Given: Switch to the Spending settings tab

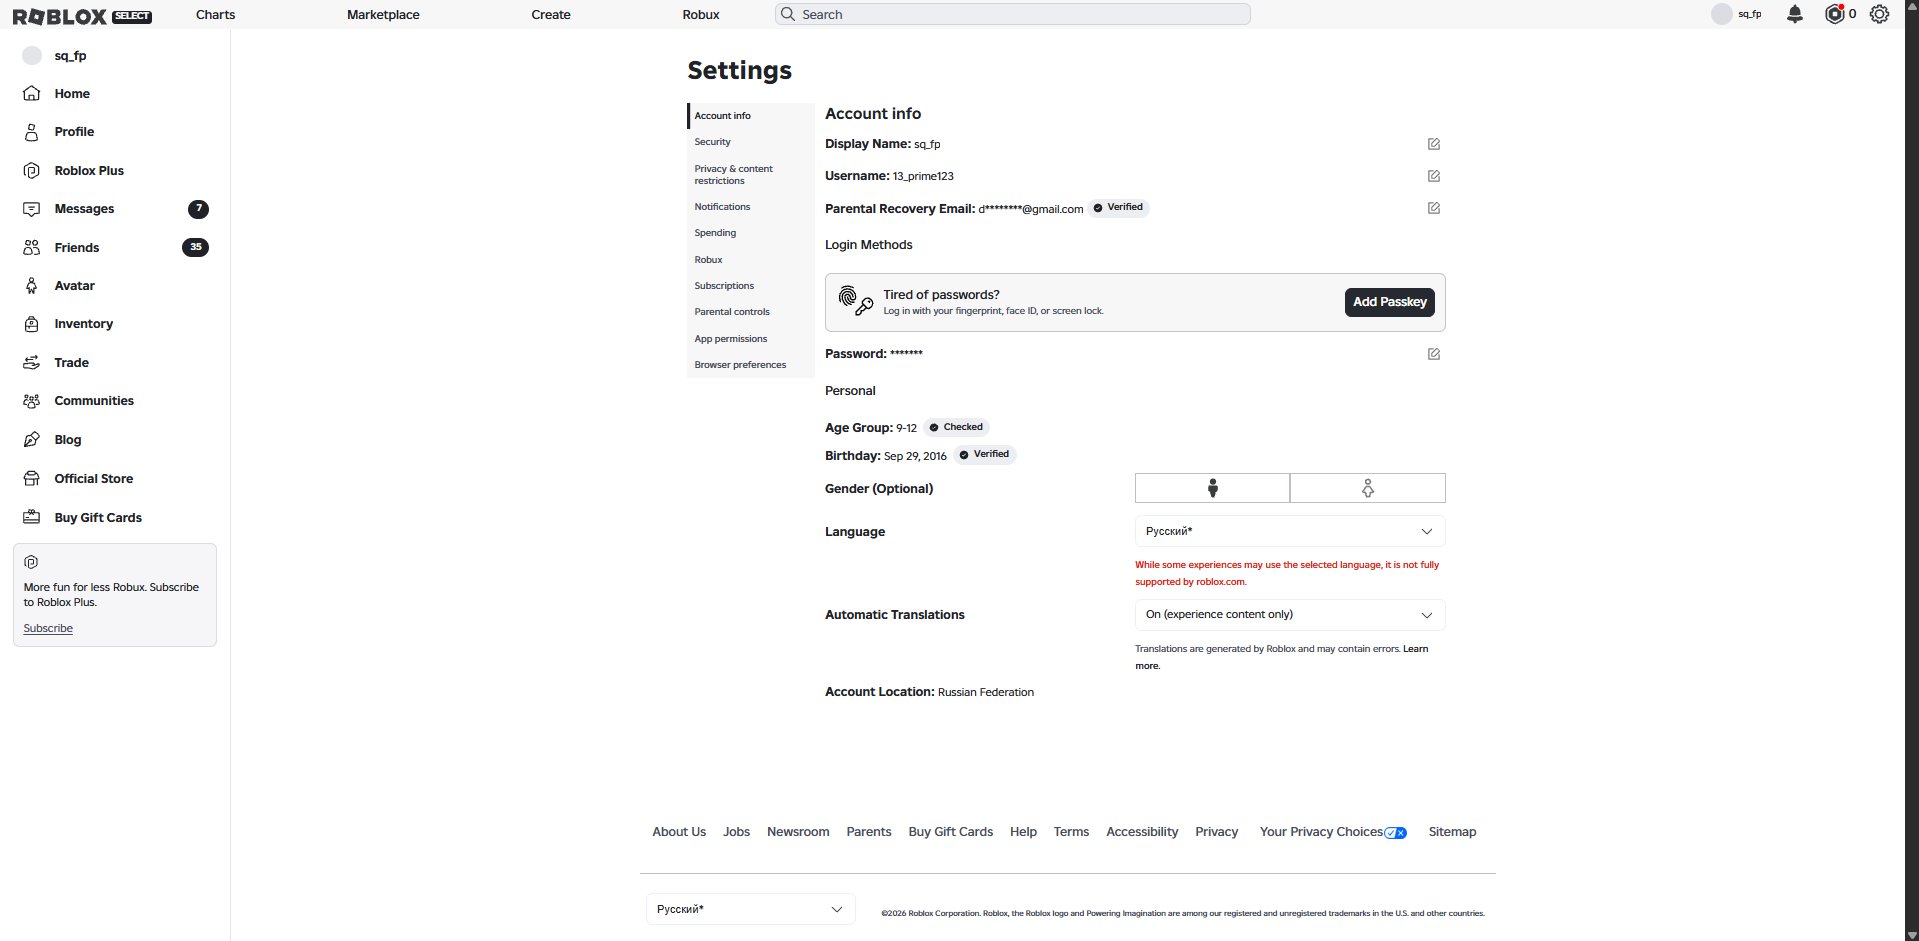Looking at the screenshot, I should (751, 233).
